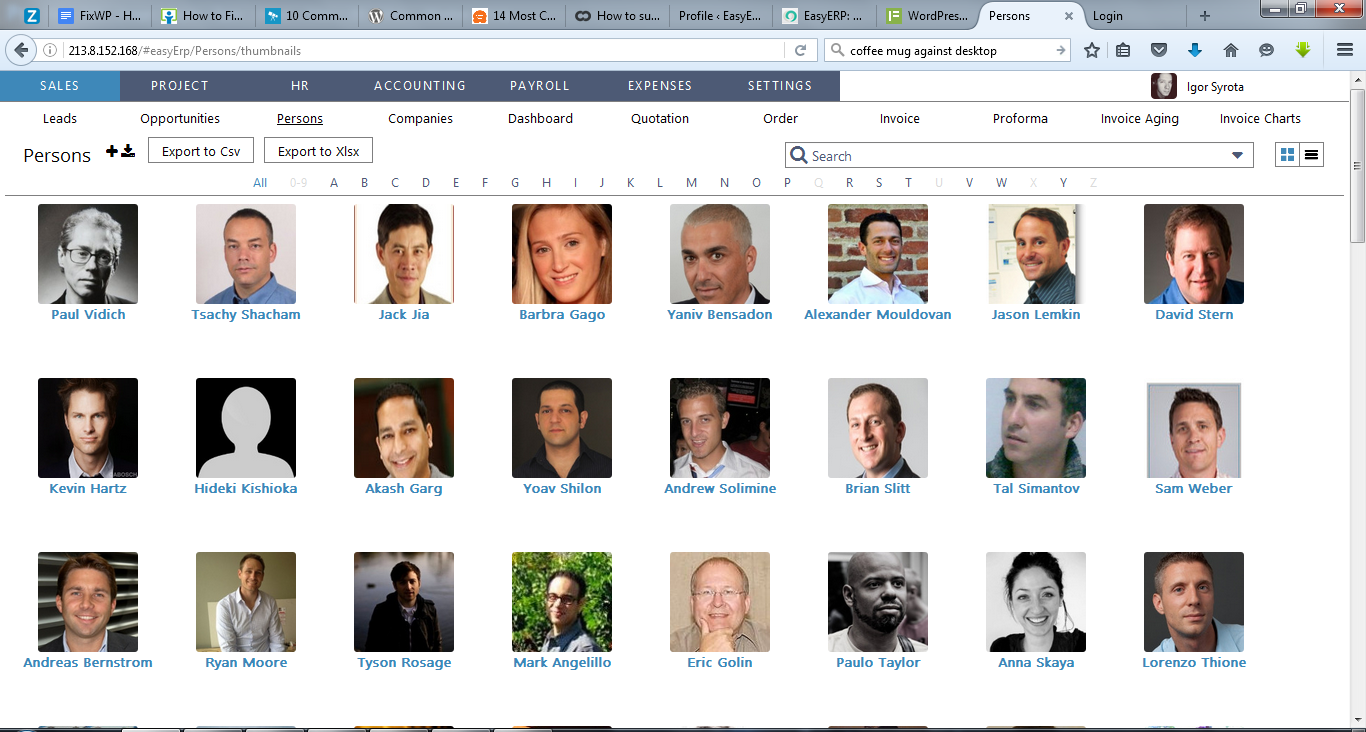Switch to thumbnails grid view

click(1288, 155)
